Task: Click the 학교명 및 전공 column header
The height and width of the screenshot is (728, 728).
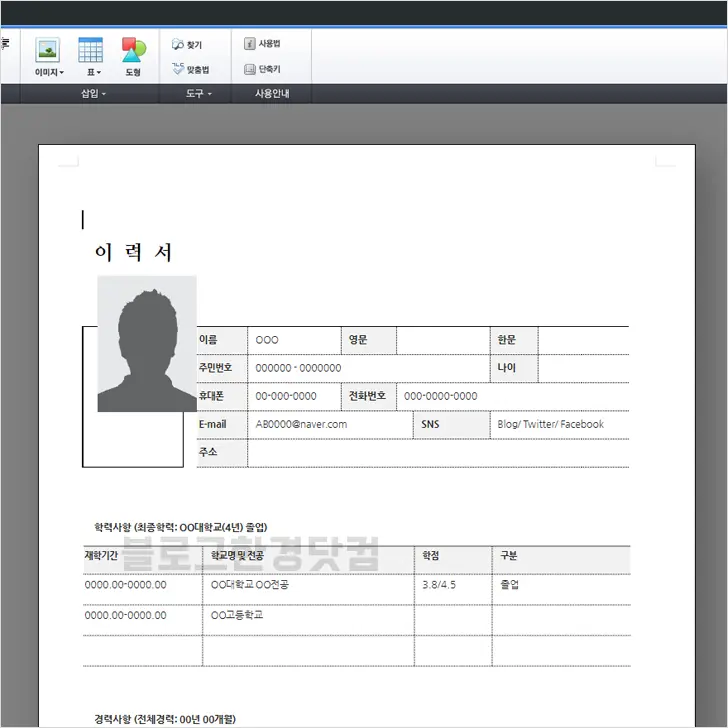Action: [308, 559]
